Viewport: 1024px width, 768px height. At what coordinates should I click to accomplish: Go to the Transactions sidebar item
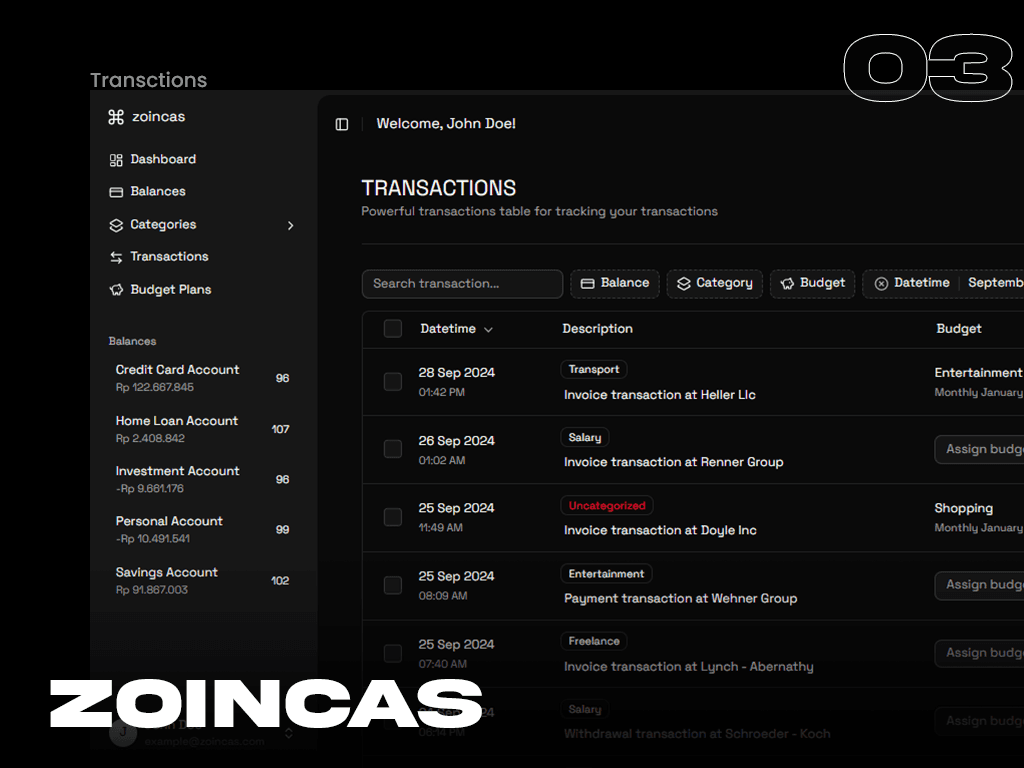pos(169,257)
